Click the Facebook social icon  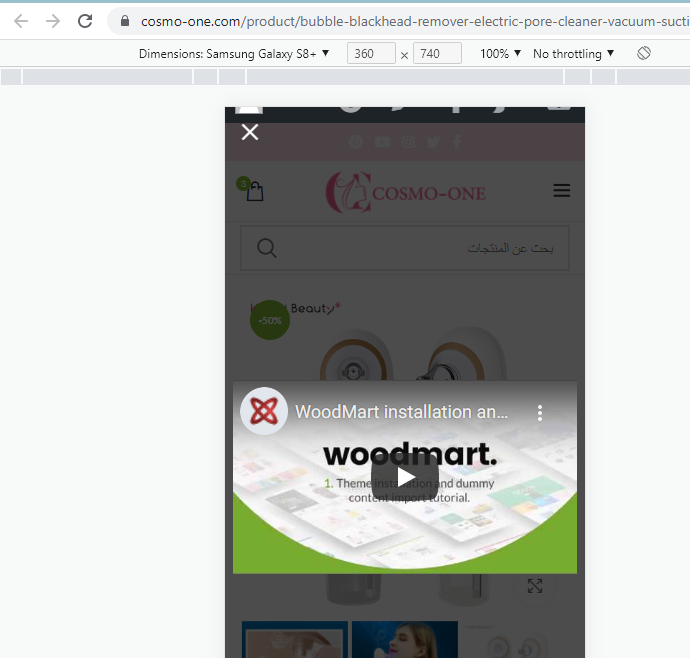coord(457,142)
